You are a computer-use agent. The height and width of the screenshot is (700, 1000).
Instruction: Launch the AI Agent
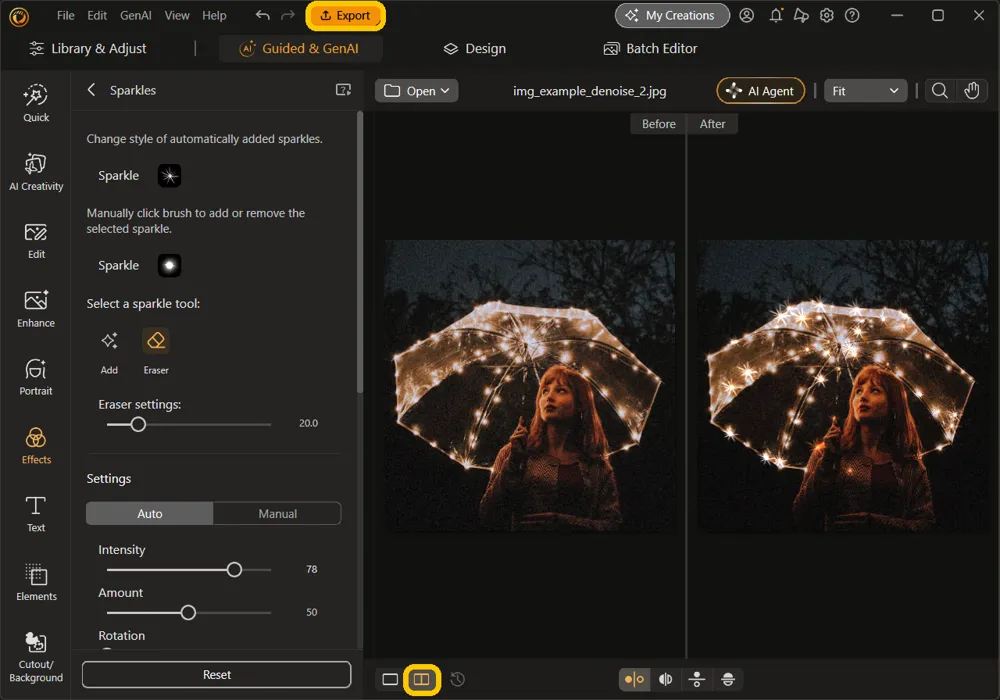760,91
